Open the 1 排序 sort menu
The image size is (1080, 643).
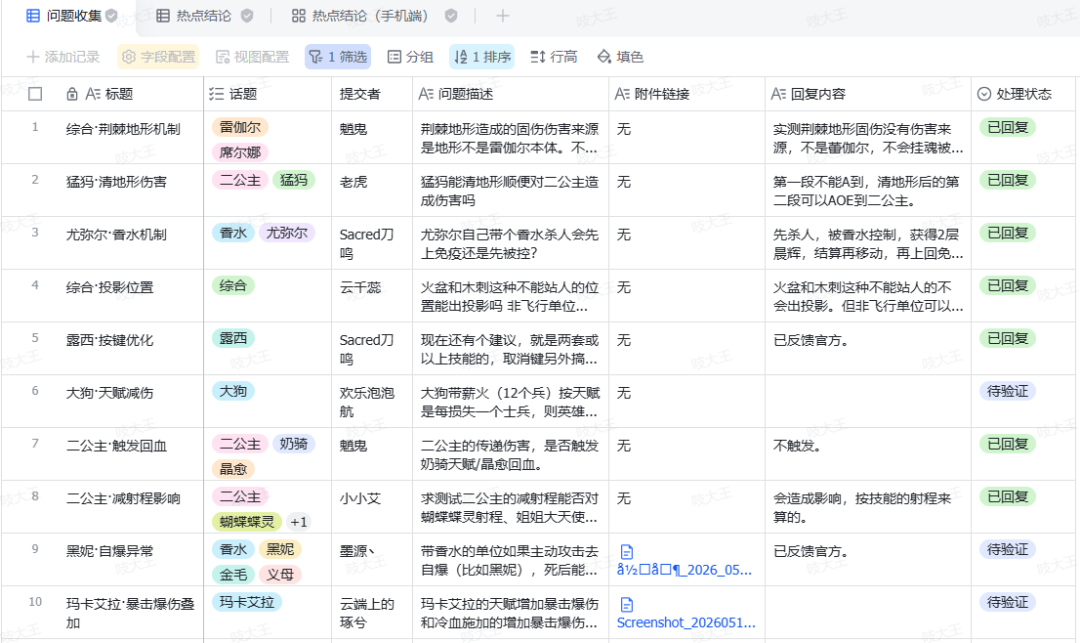[x=482, y=56]
